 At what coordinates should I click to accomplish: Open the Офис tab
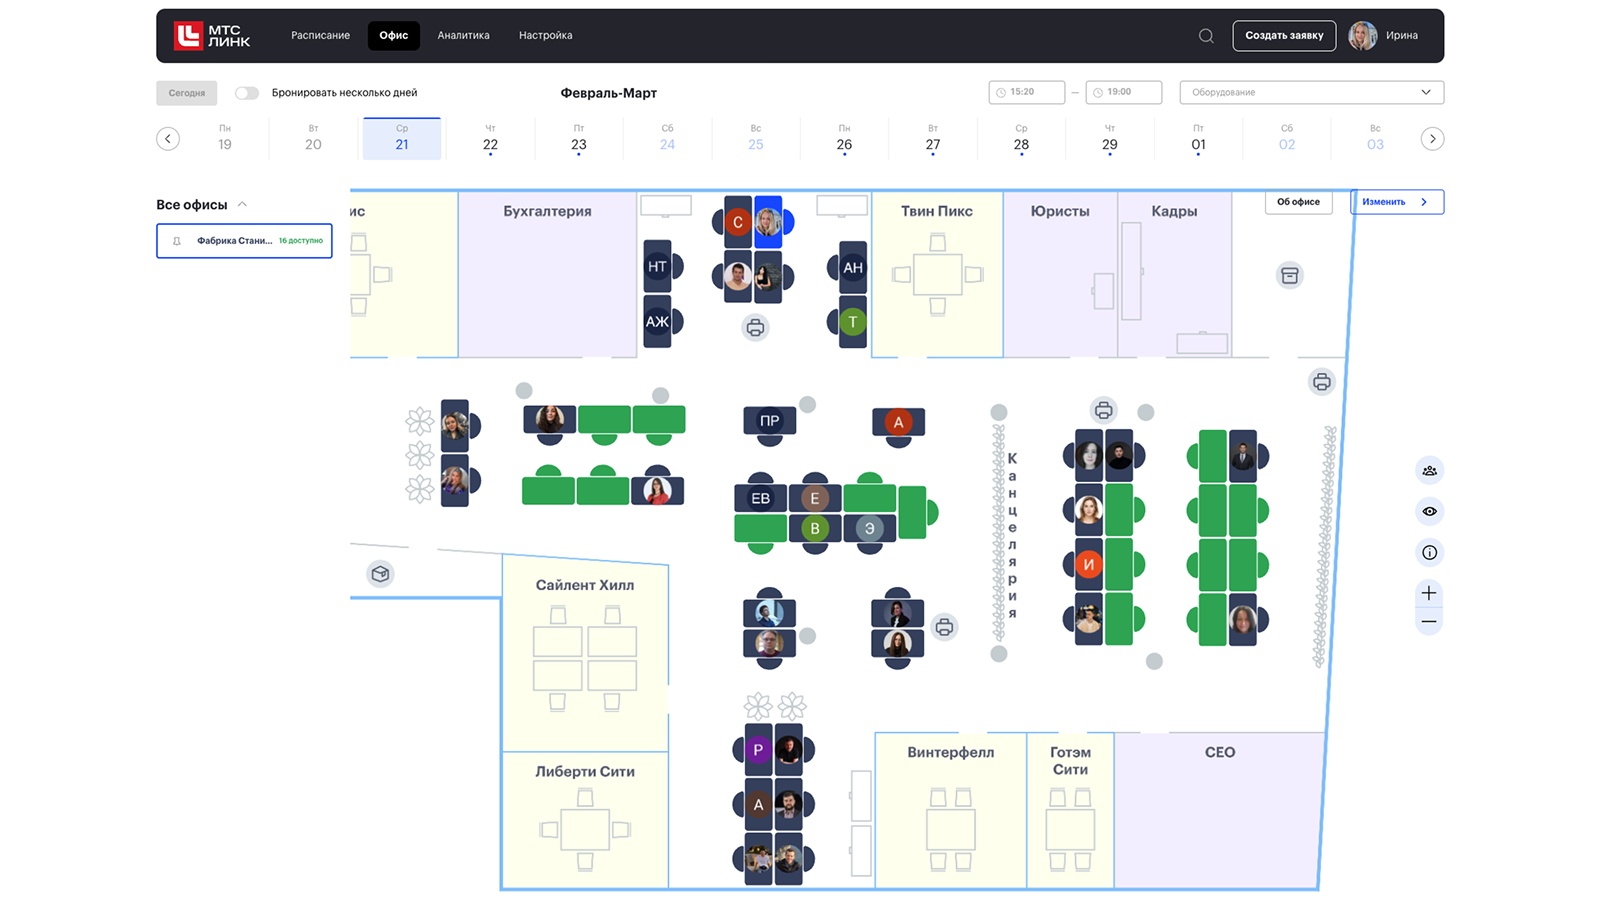coord(393,36)
